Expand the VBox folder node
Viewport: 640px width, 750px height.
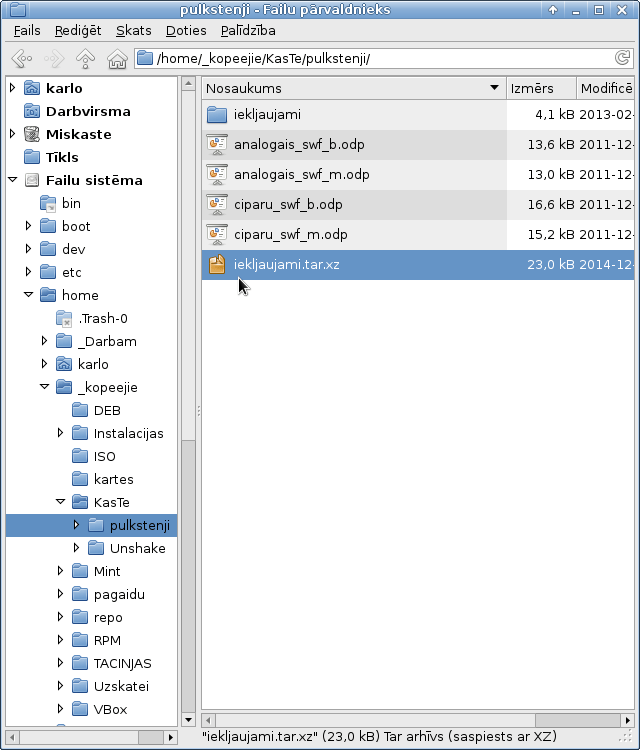pos(60,709)
